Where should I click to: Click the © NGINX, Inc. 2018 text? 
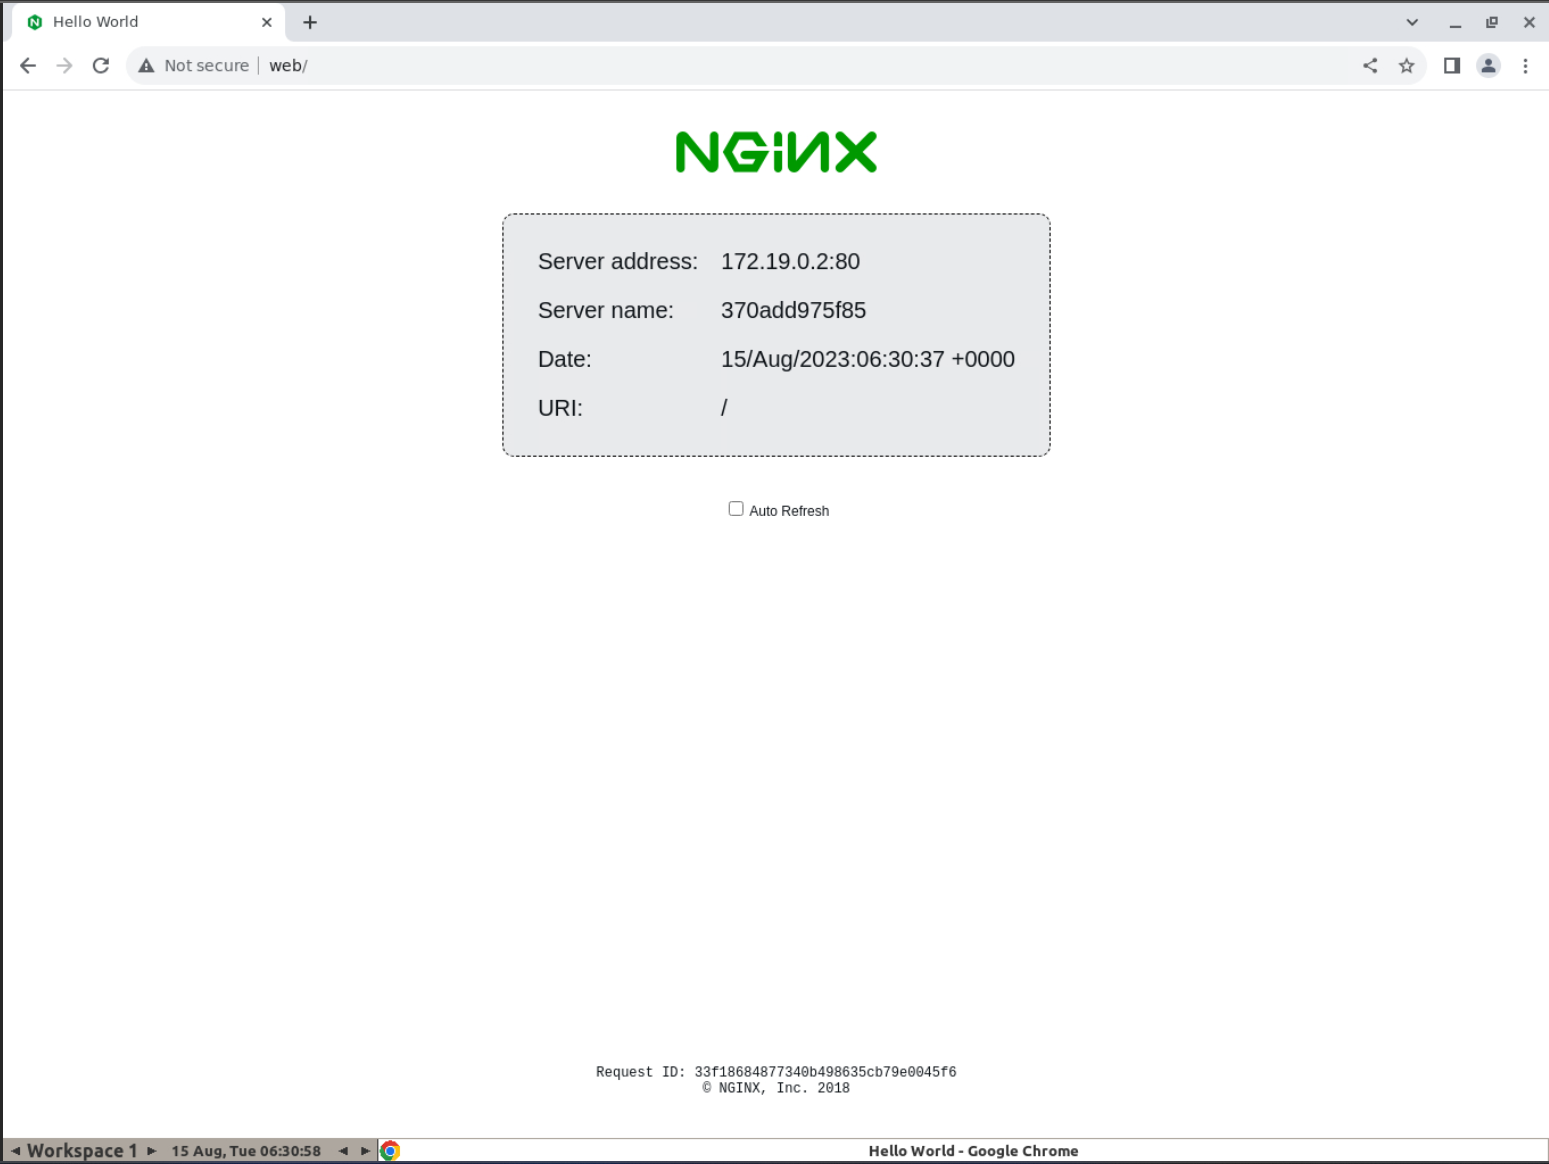[776, 1088]
